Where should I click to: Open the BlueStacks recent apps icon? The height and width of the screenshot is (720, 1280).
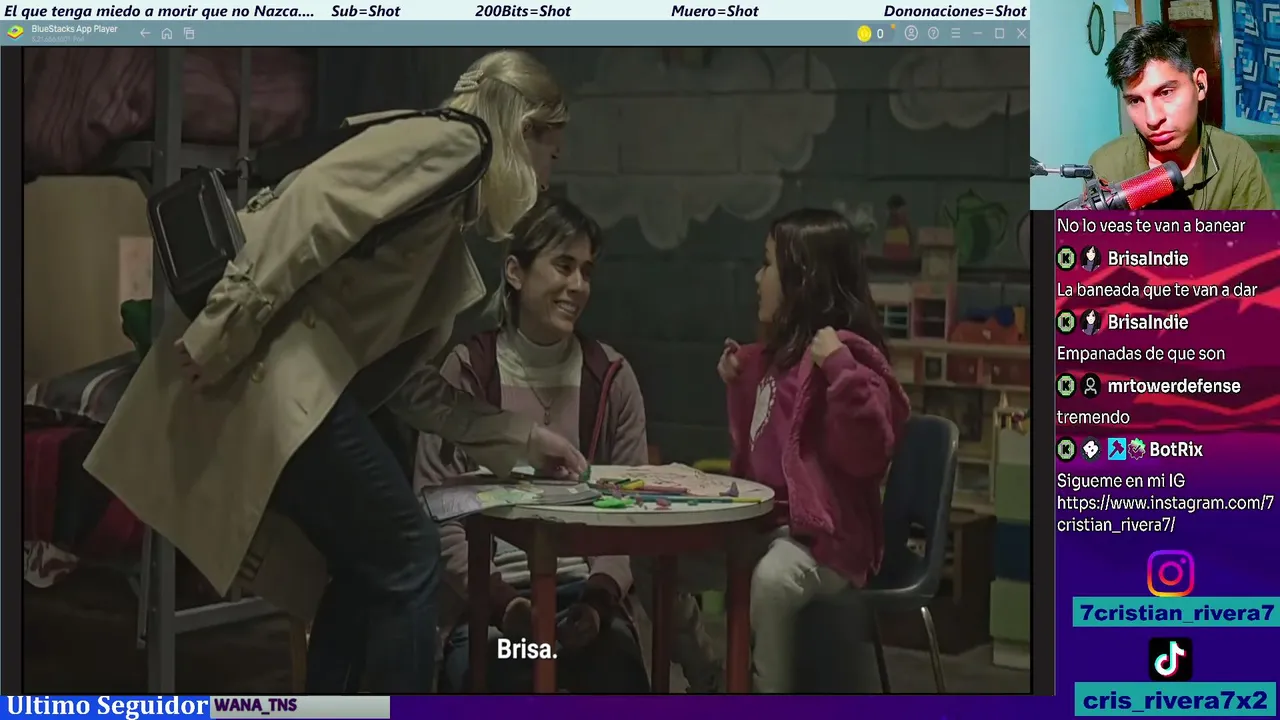coord(189,33)
